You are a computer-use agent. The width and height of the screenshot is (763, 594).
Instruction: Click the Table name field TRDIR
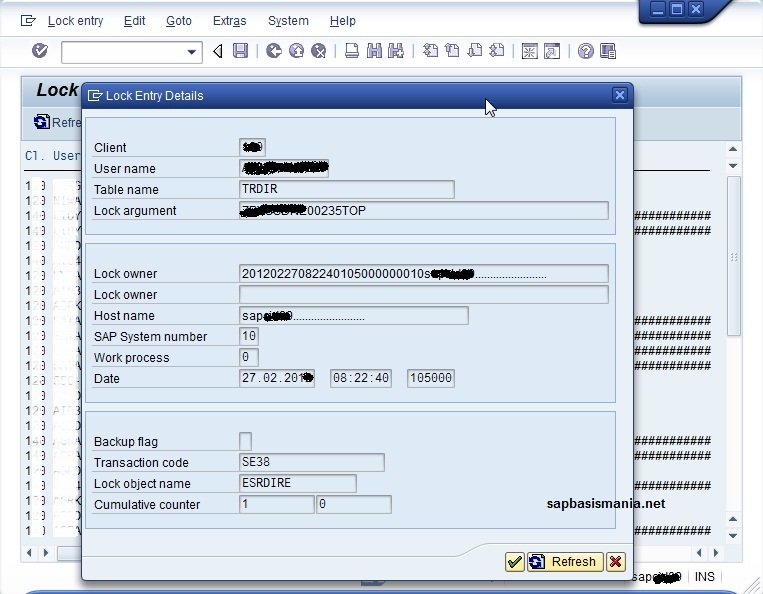(x=346, y=189)
